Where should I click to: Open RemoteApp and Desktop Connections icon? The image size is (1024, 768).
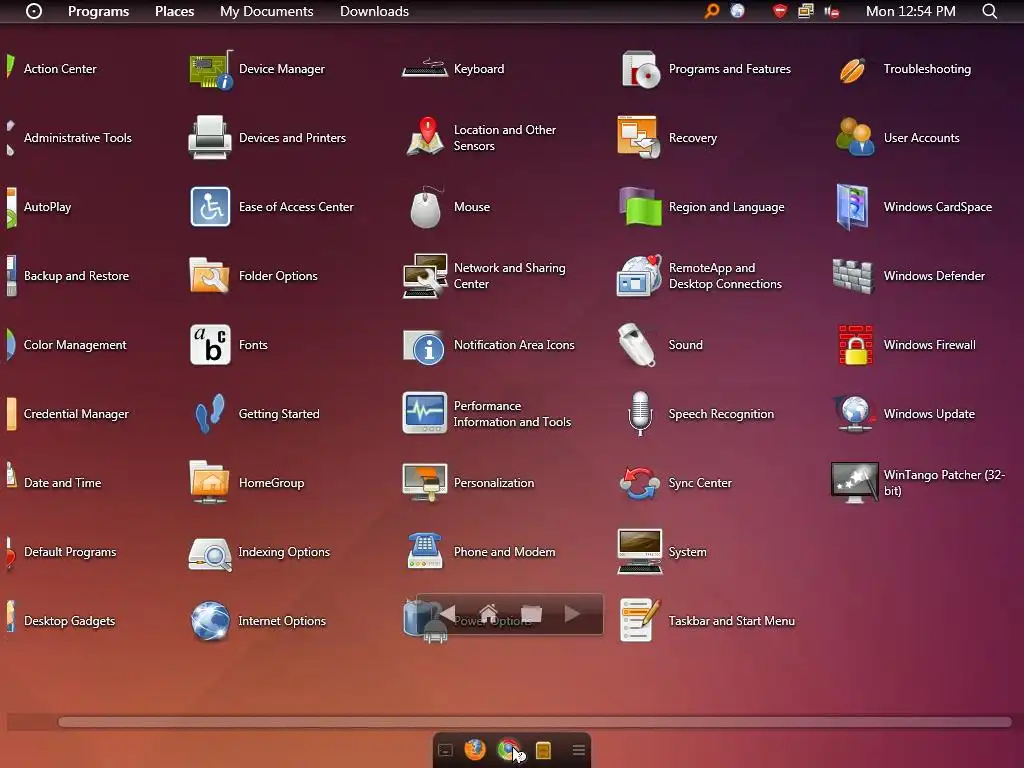click(639, 276)
